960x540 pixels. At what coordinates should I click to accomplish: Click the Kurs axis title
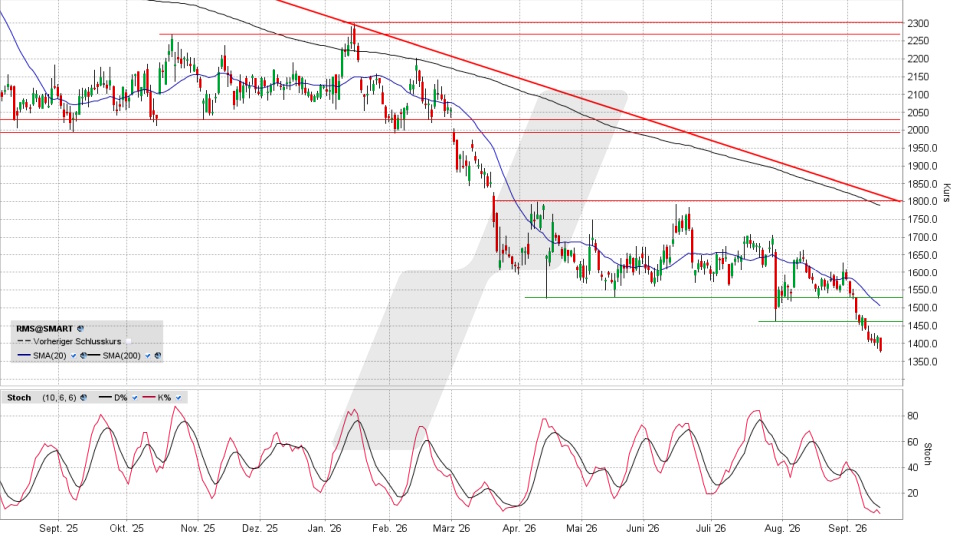click(x=946, y=193)
